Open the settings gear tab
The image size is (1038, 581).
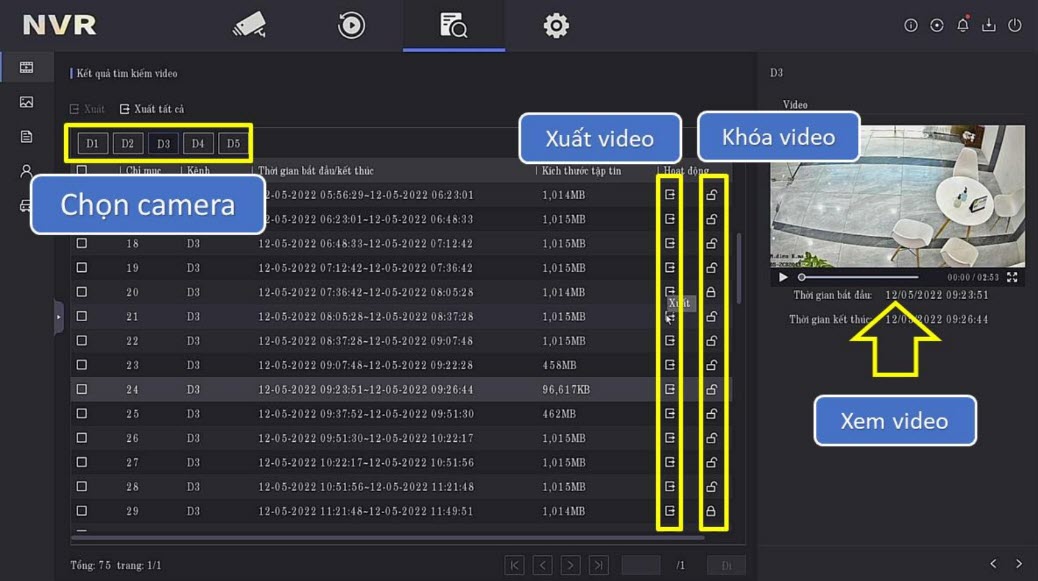click(x=556, y=25)
